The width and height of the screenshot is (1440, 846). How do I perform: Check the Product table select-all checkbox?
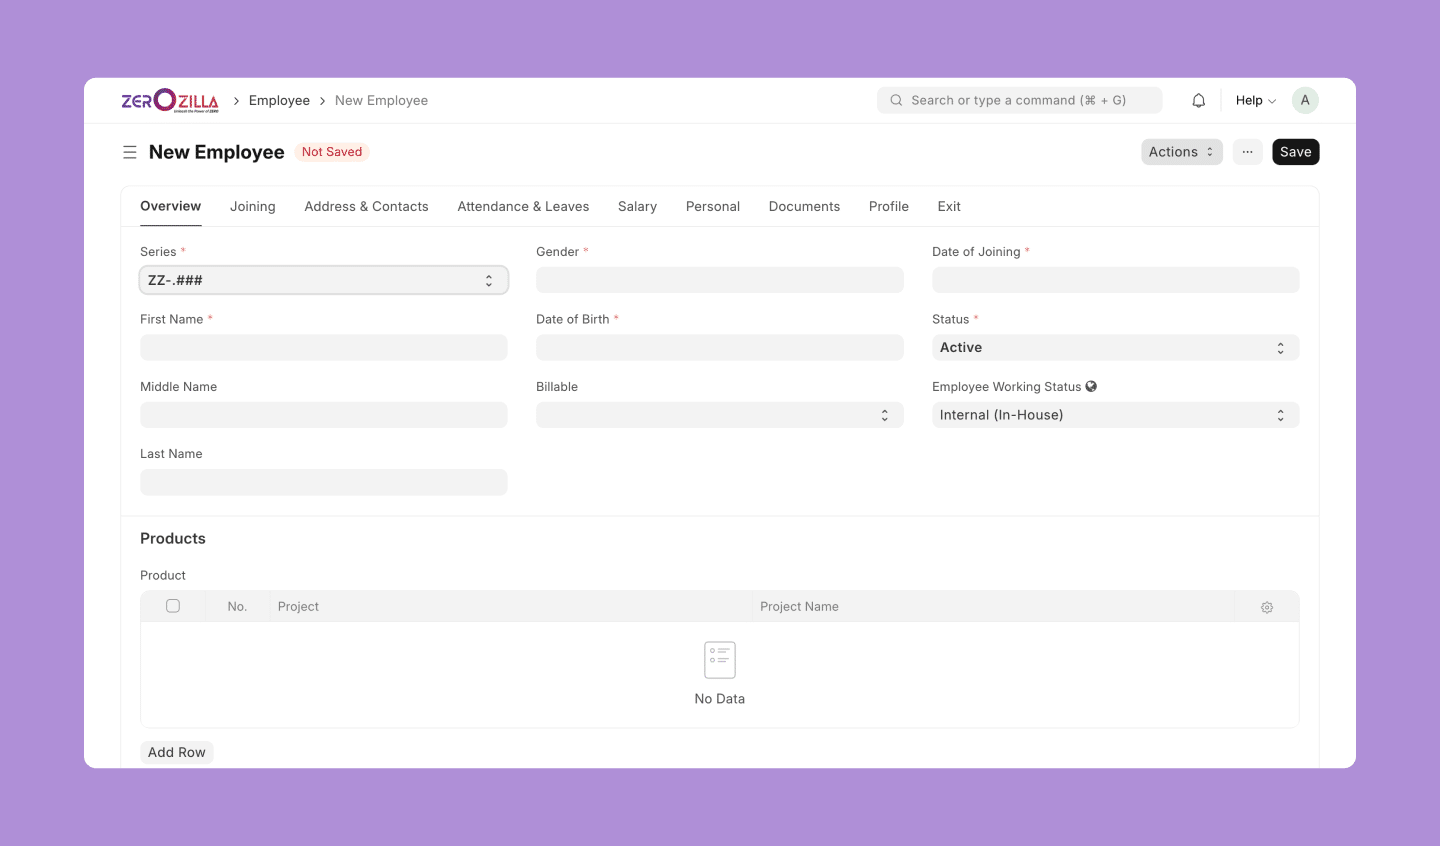(x=173, y=606)
